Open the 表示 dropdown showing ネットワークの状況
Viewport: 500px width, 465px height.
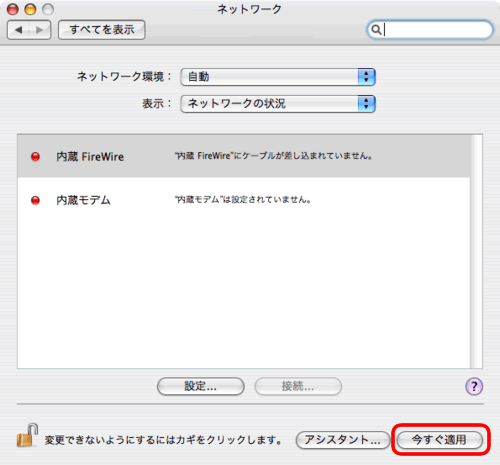tap(278, 104)
